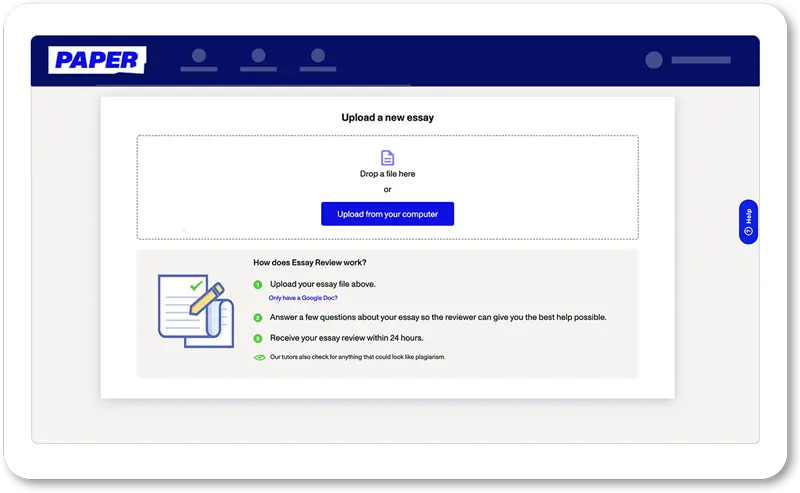Open the Help side tab
Viewport: 800px width, 493px height.
tap(748, 221)
